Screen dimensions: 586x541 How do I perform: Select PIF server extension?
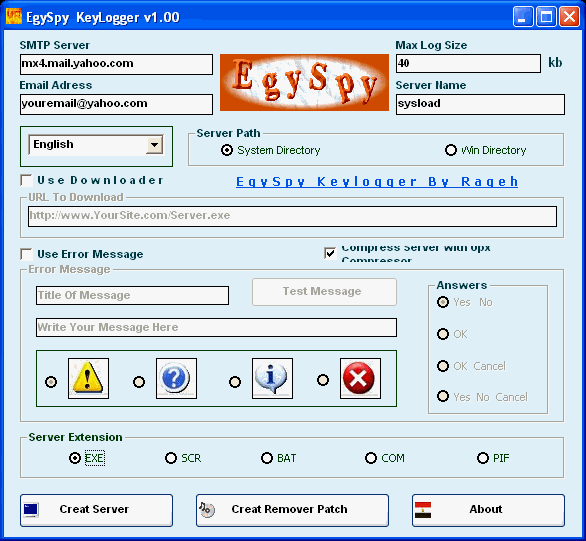tap(482, 458)
